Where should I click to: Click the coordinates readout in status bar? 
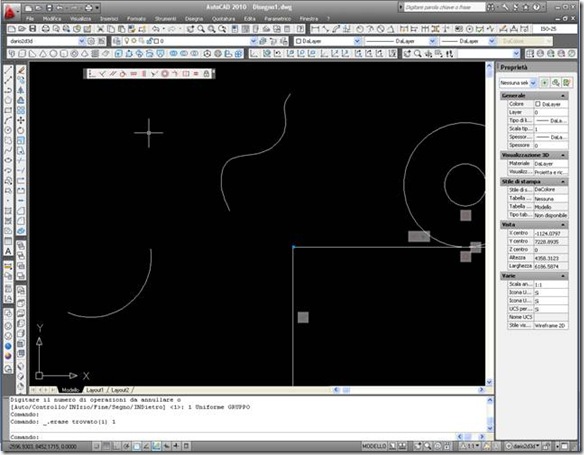point(42,446)
